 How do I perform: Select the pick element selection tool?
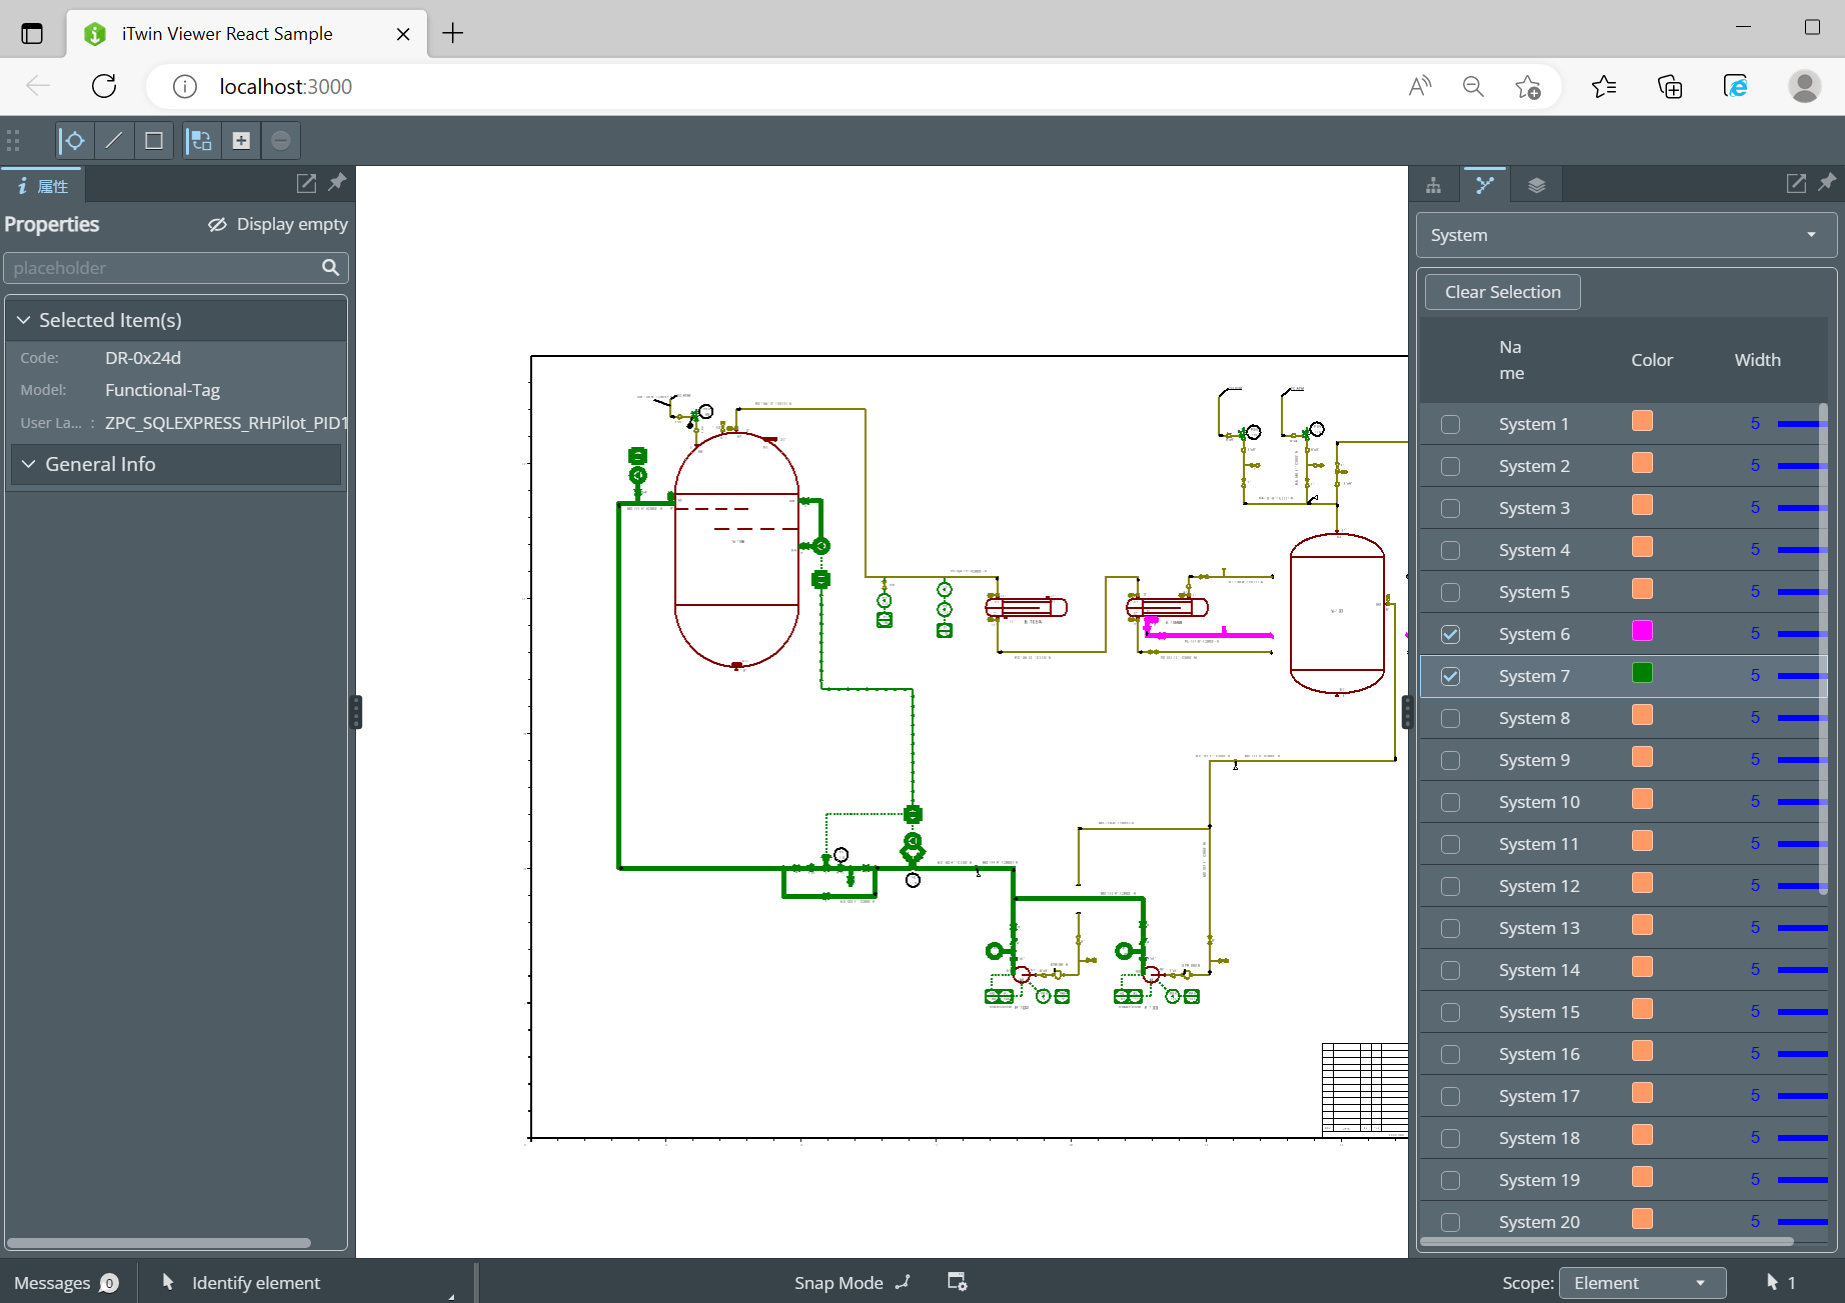pos(74,141)
